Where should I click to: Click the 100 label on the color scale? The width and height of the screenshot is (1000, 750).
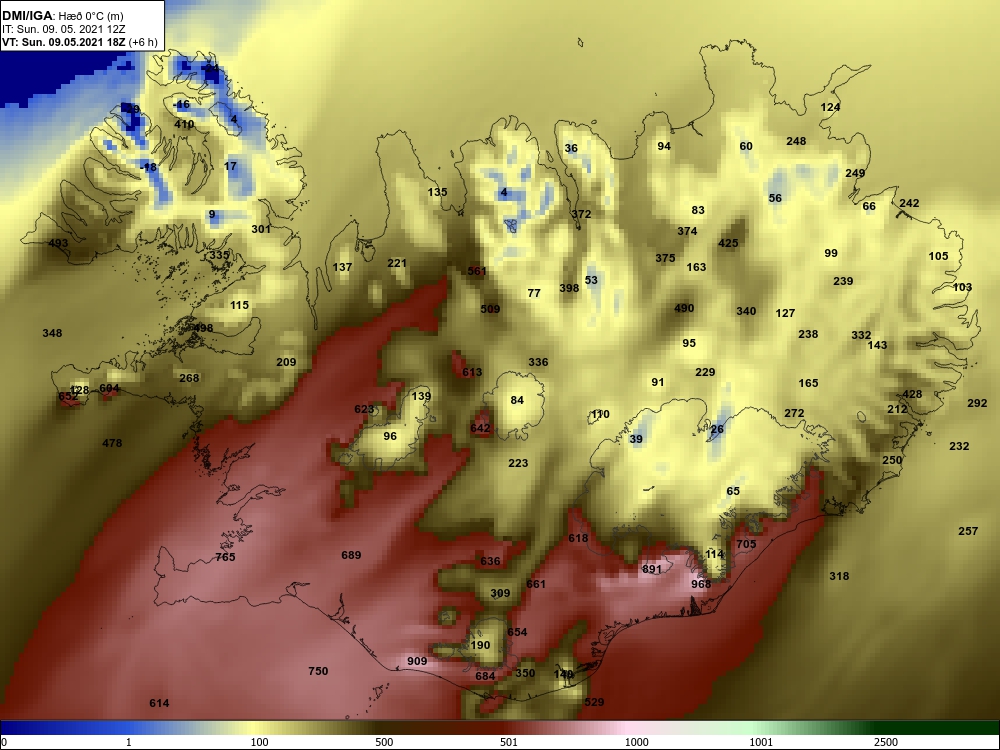[259, 742]
